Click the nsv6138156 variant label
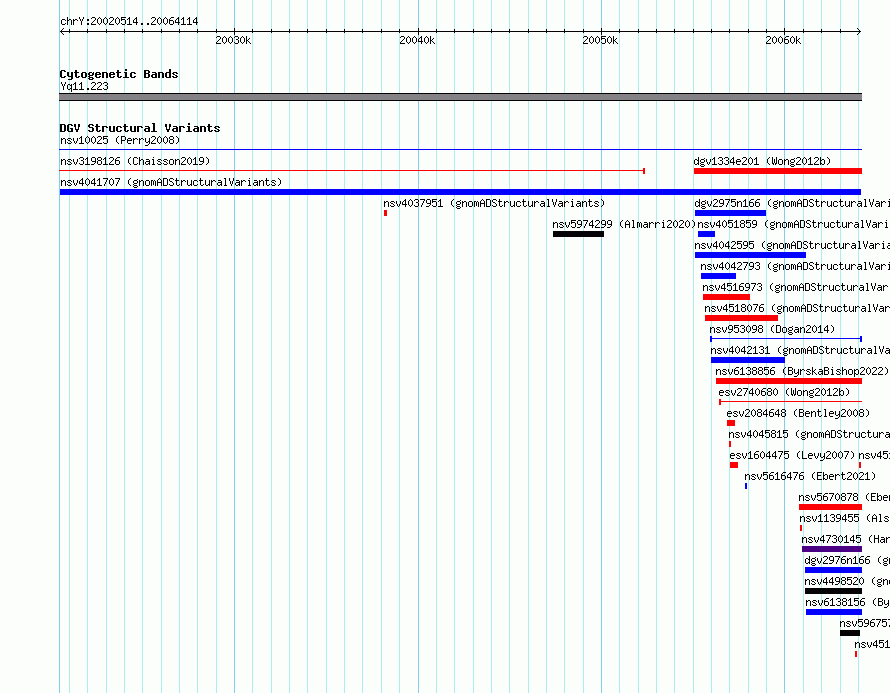Image resolution: width=890 pixels, height=693 pixels. click(x=847, y=602)
